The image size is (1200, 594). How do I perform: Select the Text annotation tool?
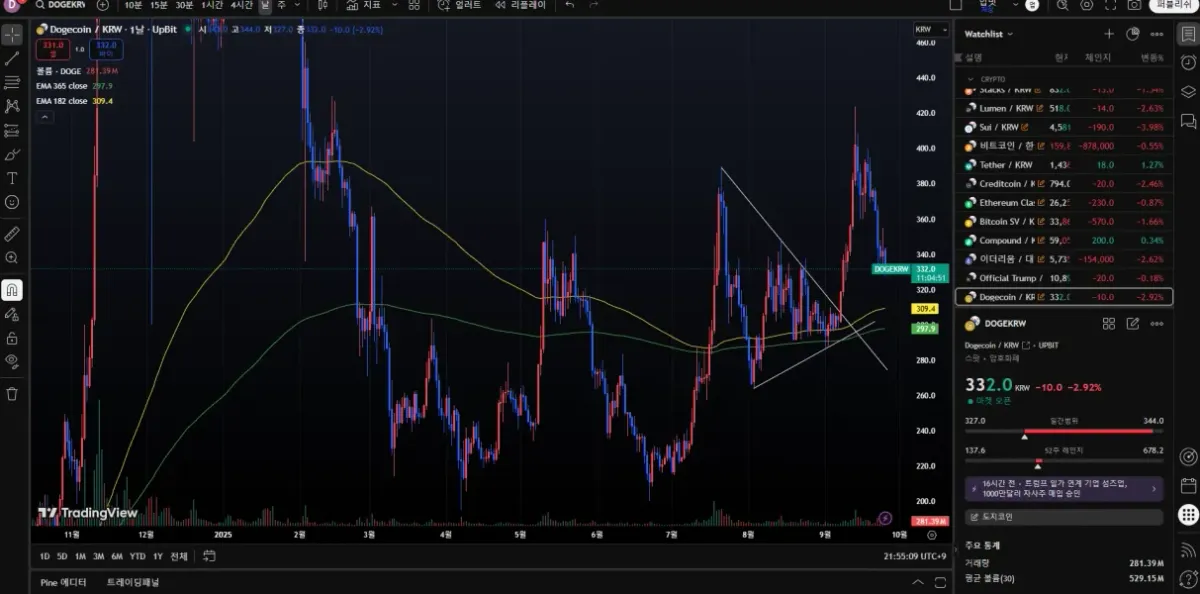[12, 178]
